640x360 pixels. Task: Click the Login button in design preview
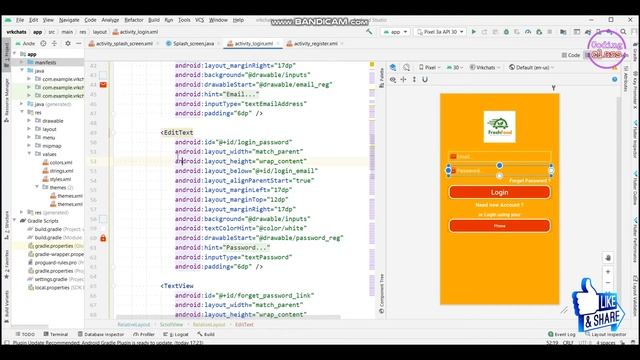pos(500,192)
